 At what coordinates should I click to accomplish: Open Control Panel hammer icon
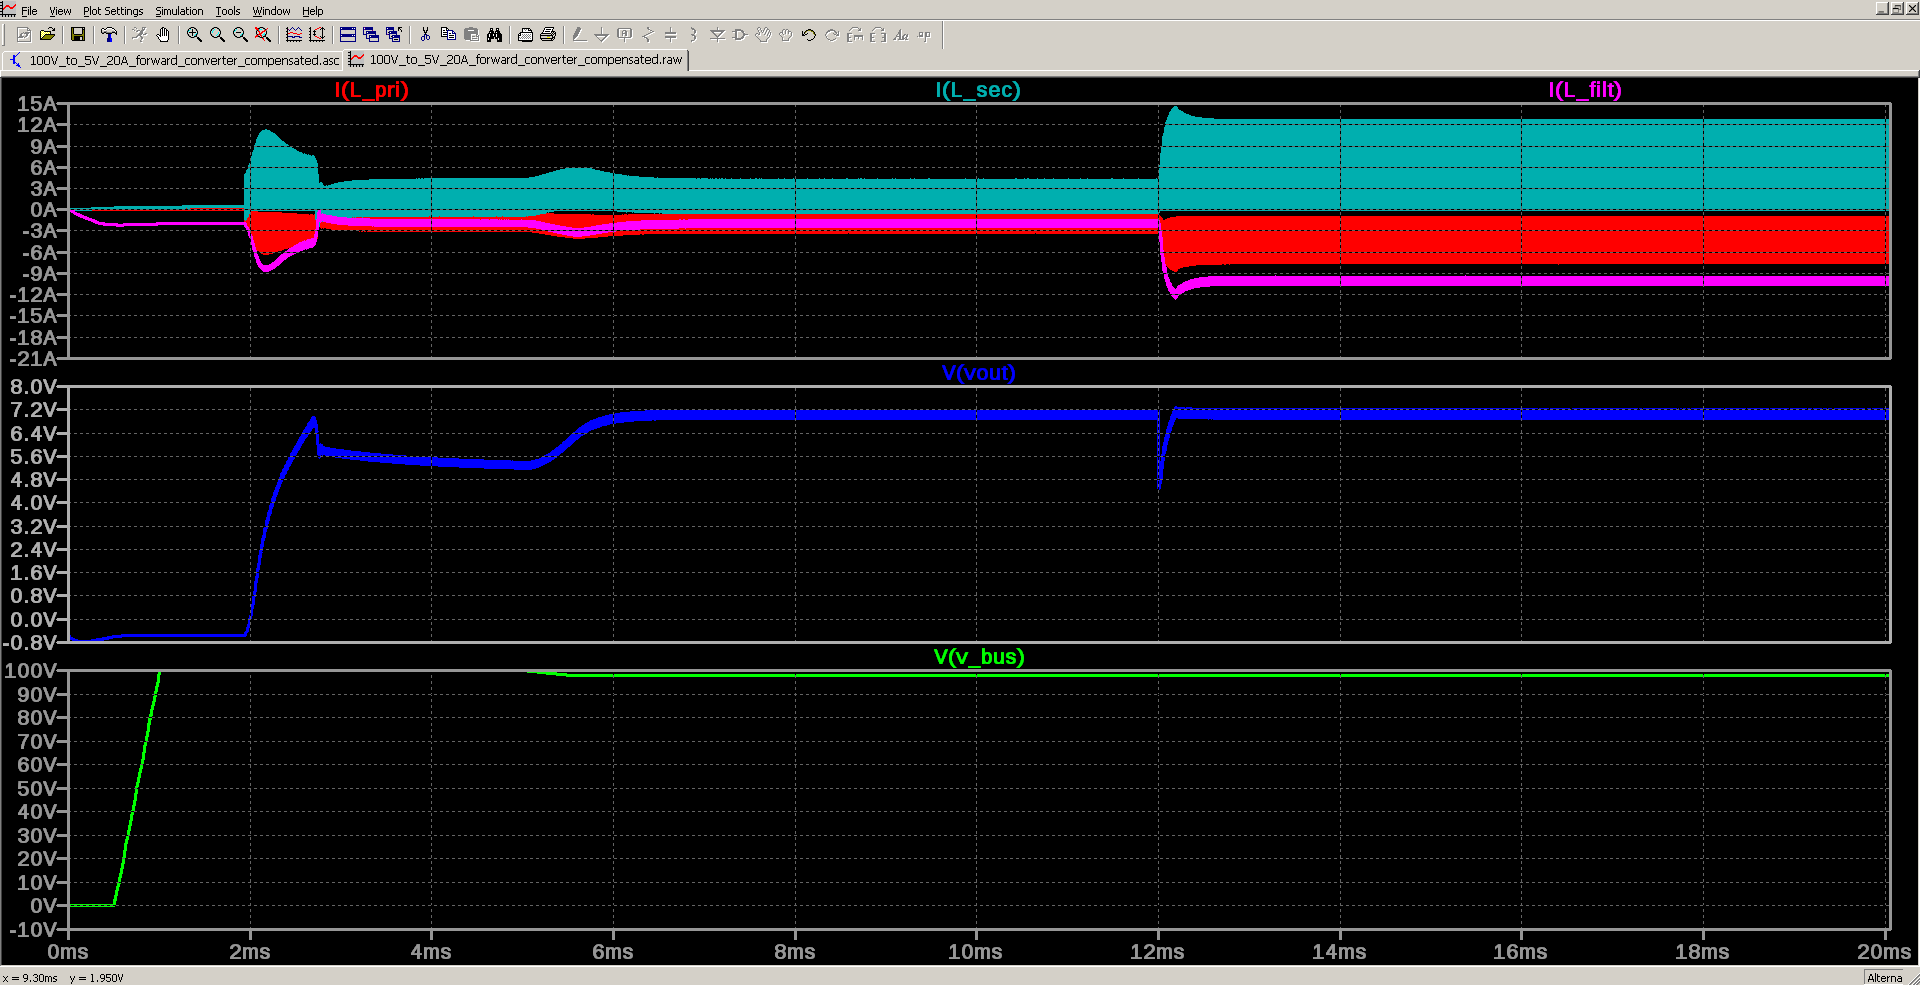pos(108,35)
